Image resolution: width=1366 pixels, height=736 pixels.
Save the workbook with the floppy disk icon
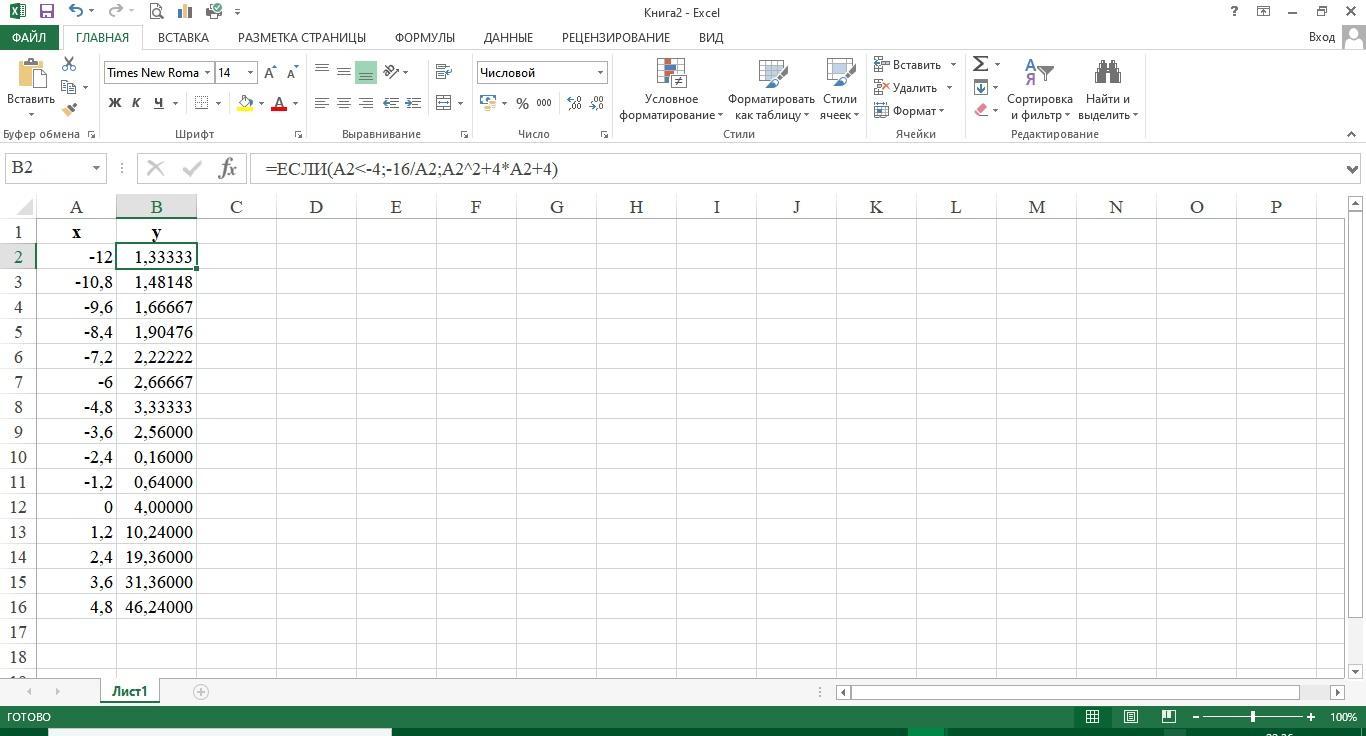(x=46, y=12)
